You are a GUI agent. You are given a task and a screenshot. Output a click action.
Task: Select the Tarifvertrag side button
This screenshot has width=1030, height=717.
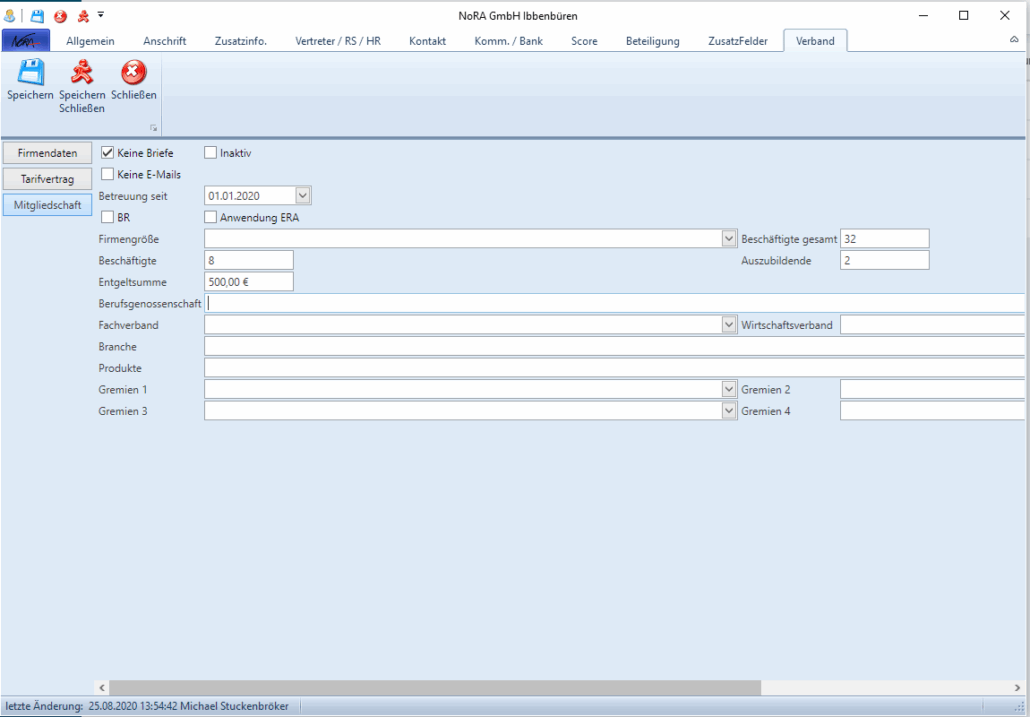(48, 179)
